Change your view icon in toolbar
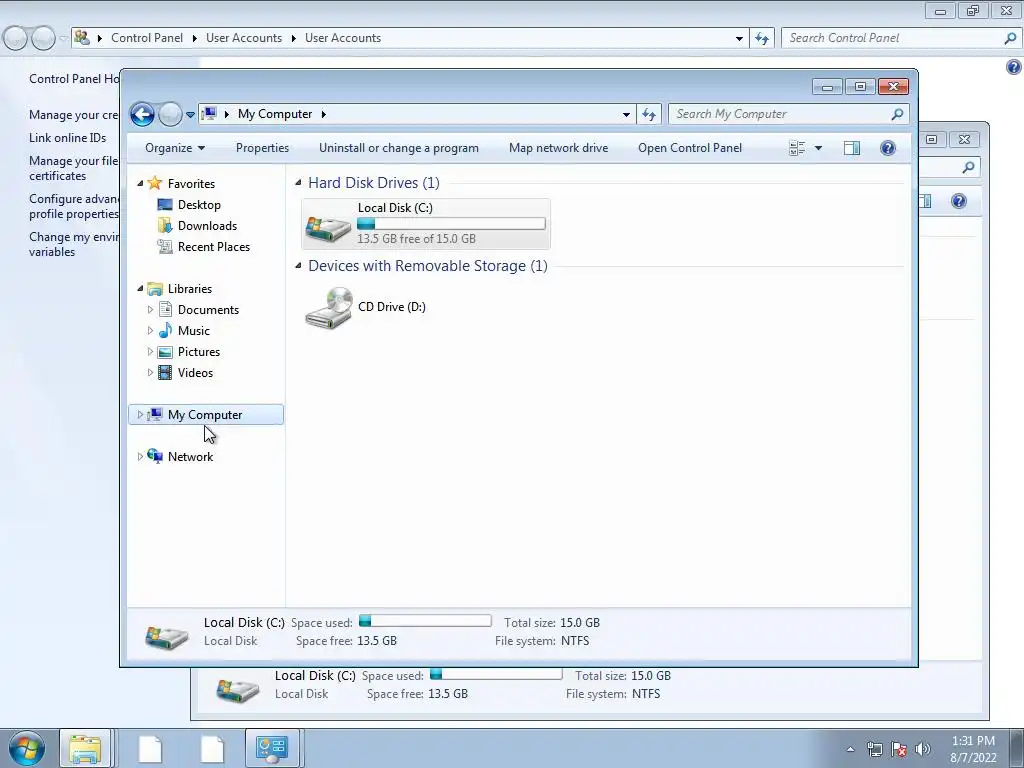Image resolution: width=1024 pixels, height=768 pixels. pyautogui.click(x=797, y=148)
